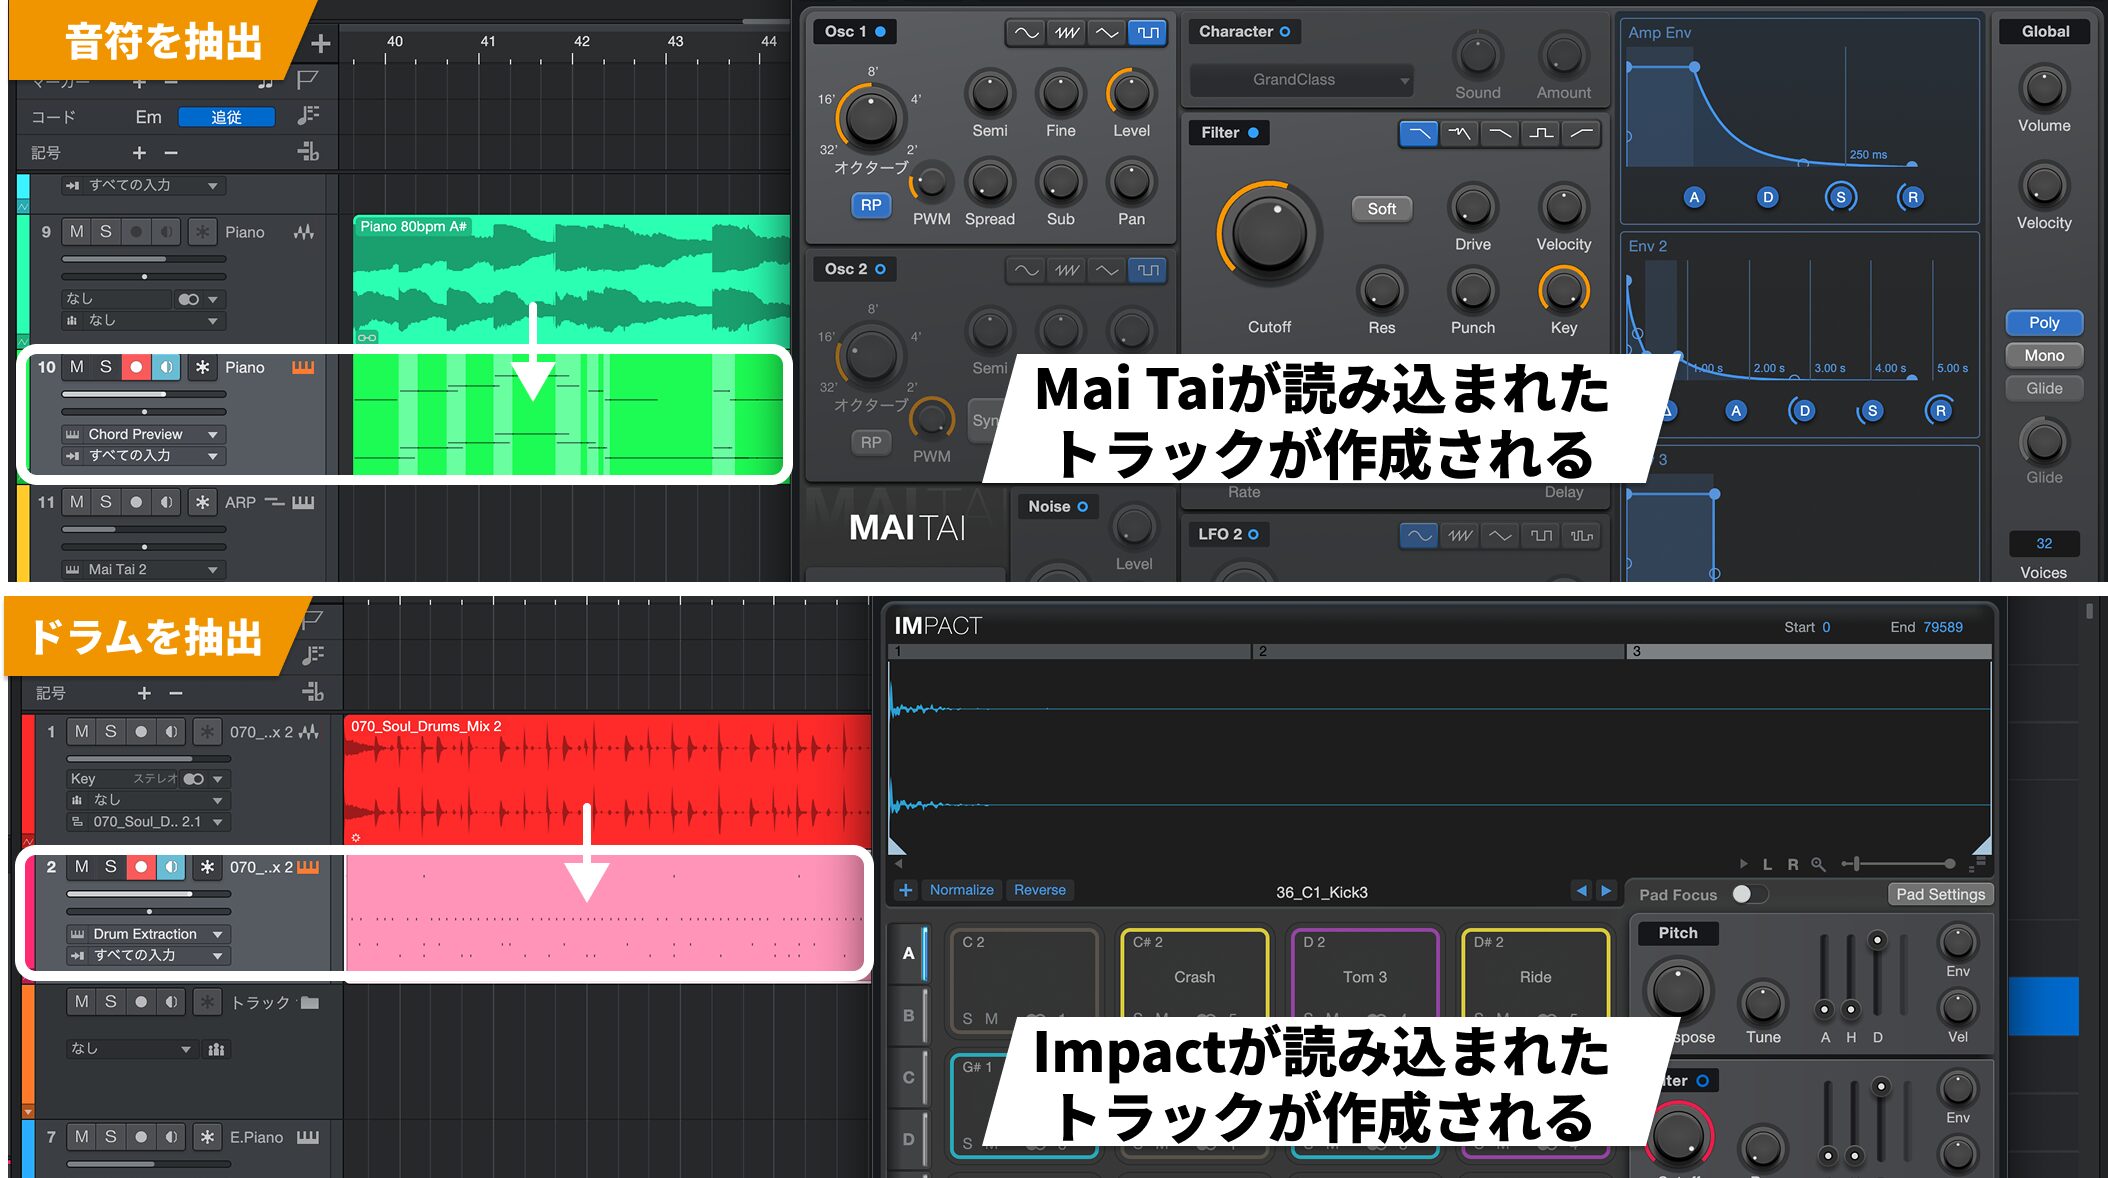The width and height of the screenshot is (2108, 1178).
Task: Click zoom magnifier in Impact waveform
Action: coord(1818,864)
